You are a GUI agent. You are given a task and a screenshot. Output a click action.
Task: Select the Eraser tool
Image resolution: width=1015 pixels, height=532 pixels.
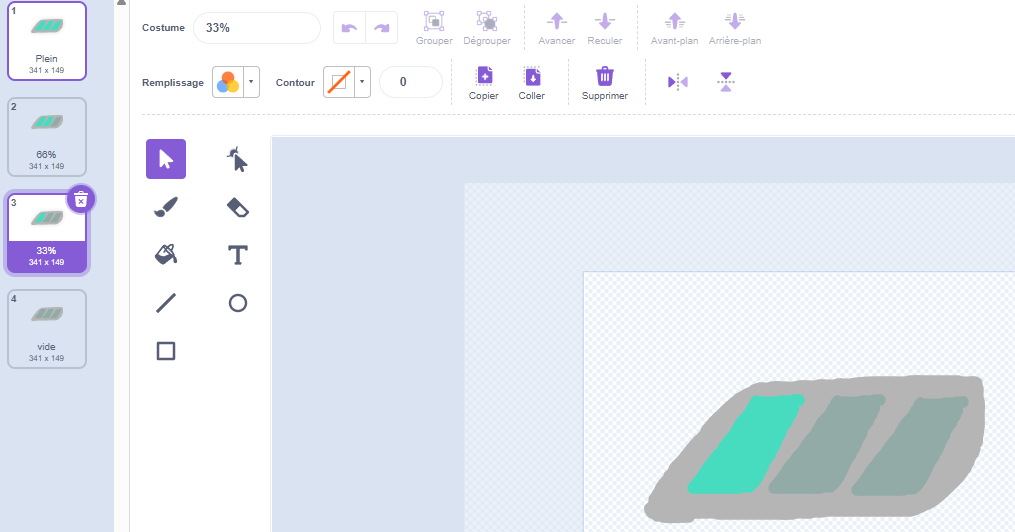(238, 207)
